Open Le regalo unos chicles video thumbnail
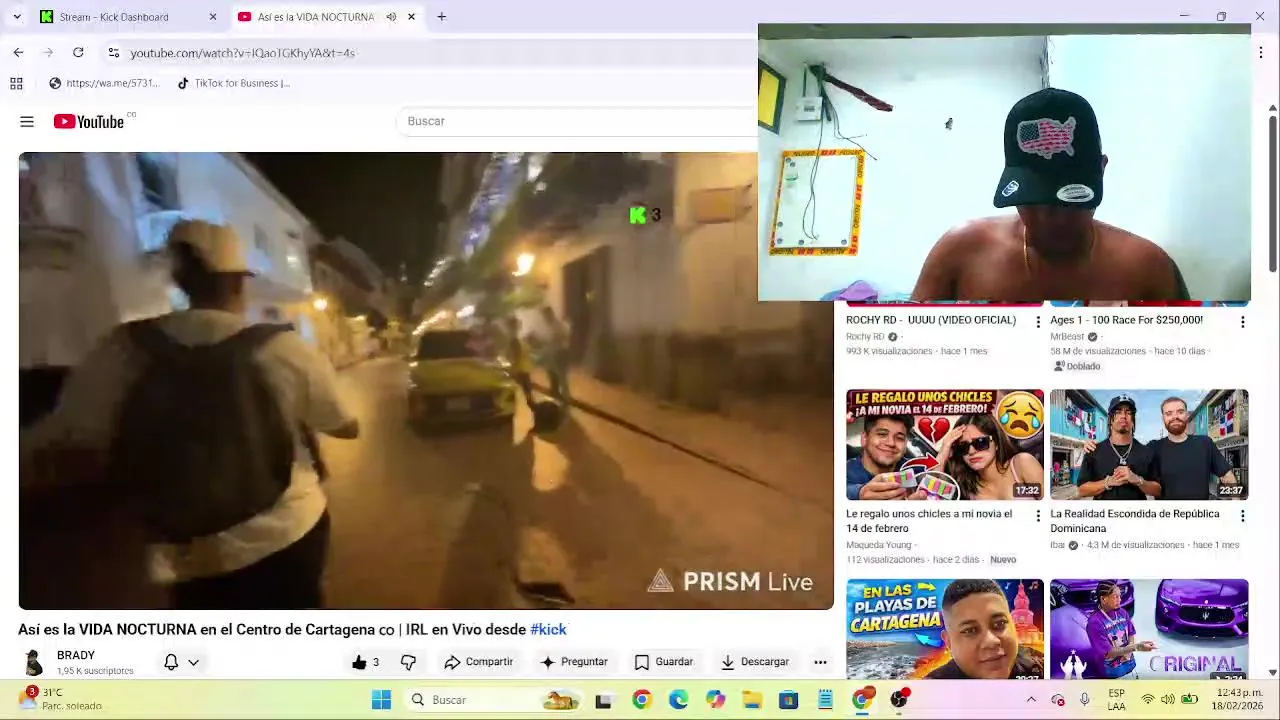Viewport: 1280px width, 720px height. pos(945,445)
